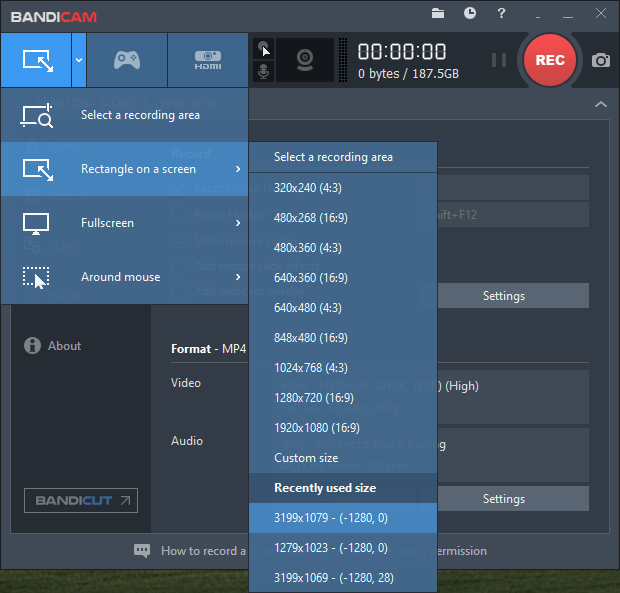The image size is (620, 593).
Task: Pick recent size 3199x1069 - (-1280, 28)
Action: click(x=343, y=578)
